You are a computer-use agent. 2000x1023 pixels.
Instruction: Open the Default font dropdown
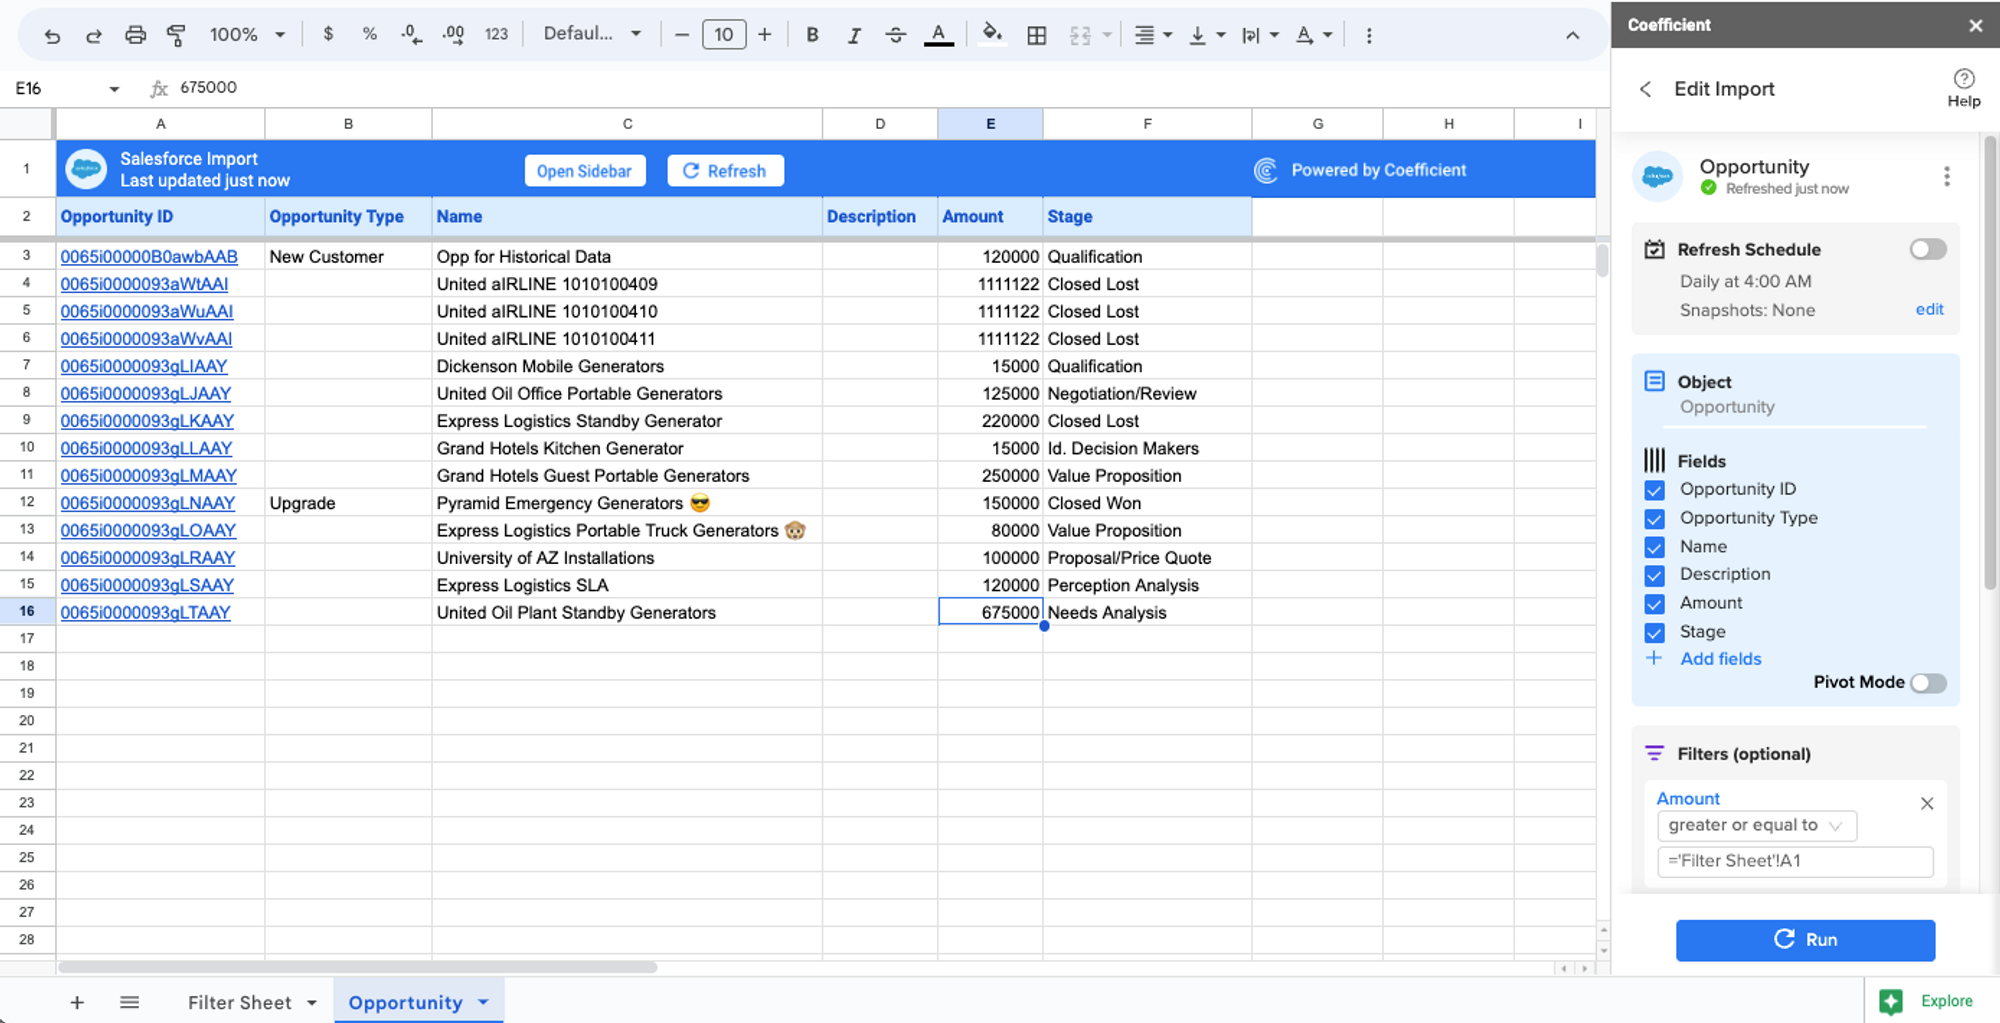tap(592, 34)
